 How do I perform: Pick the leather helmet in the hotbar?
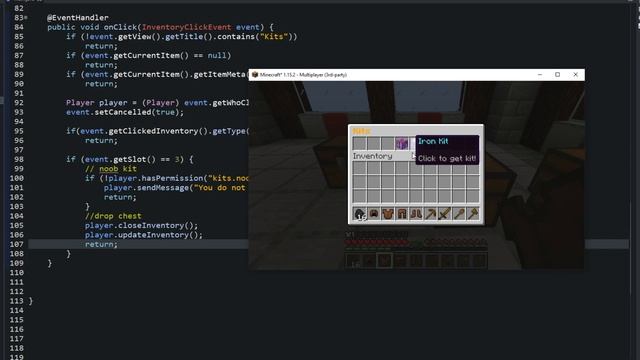(373, 214)
